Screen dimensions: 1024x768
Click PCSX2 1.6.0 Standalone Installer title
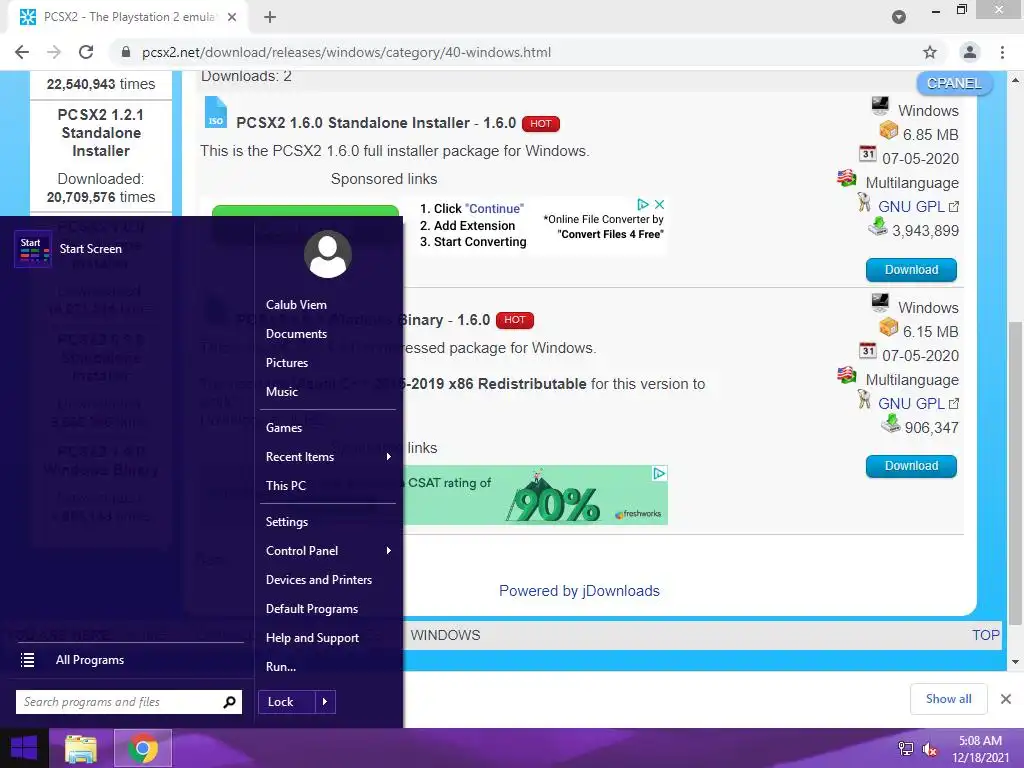click(x=376, y=123)
